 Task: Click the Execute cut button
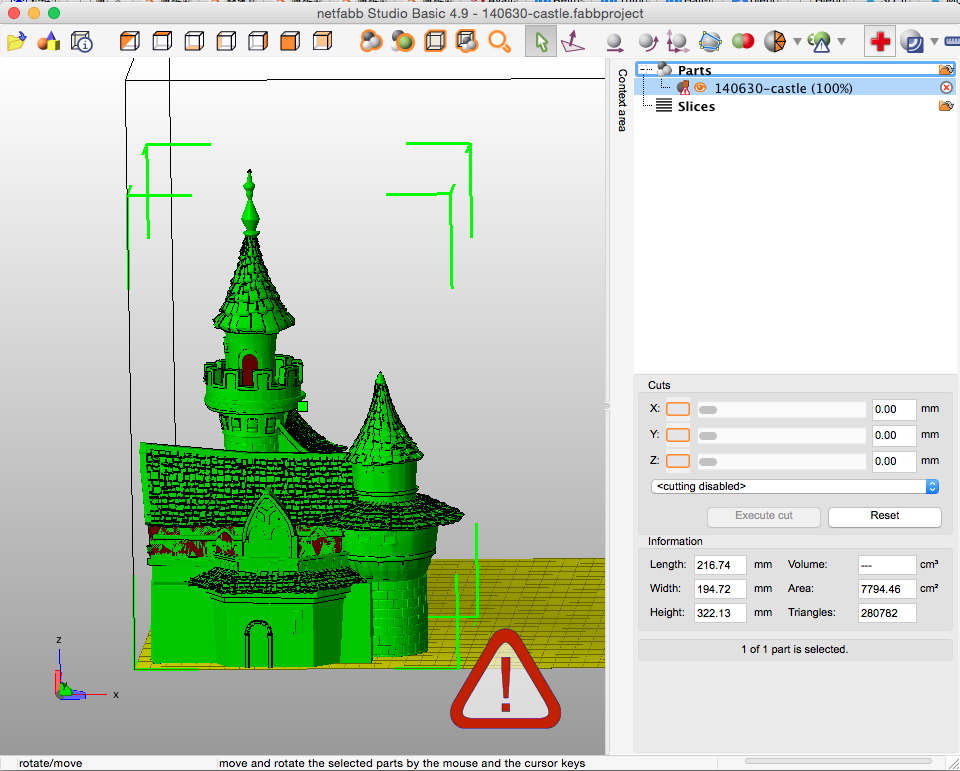(763, 517)
